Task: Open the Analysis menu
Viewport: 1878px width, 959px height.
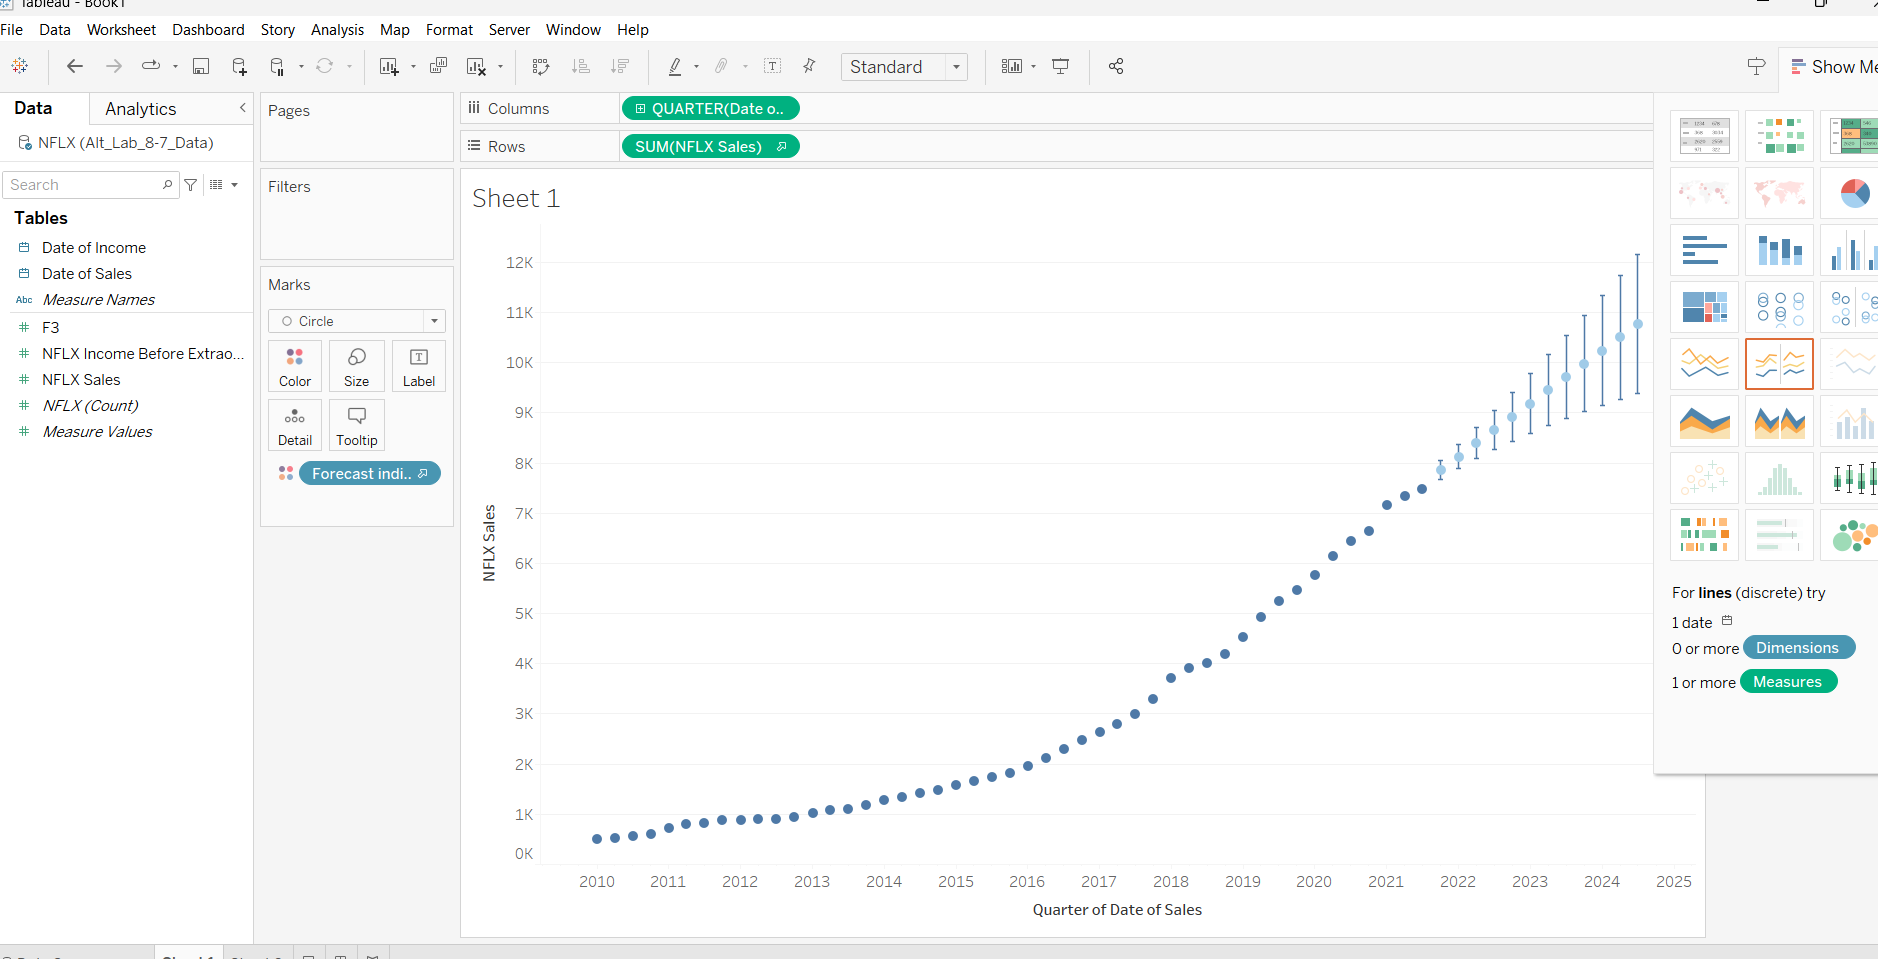Action: point(337,29)
